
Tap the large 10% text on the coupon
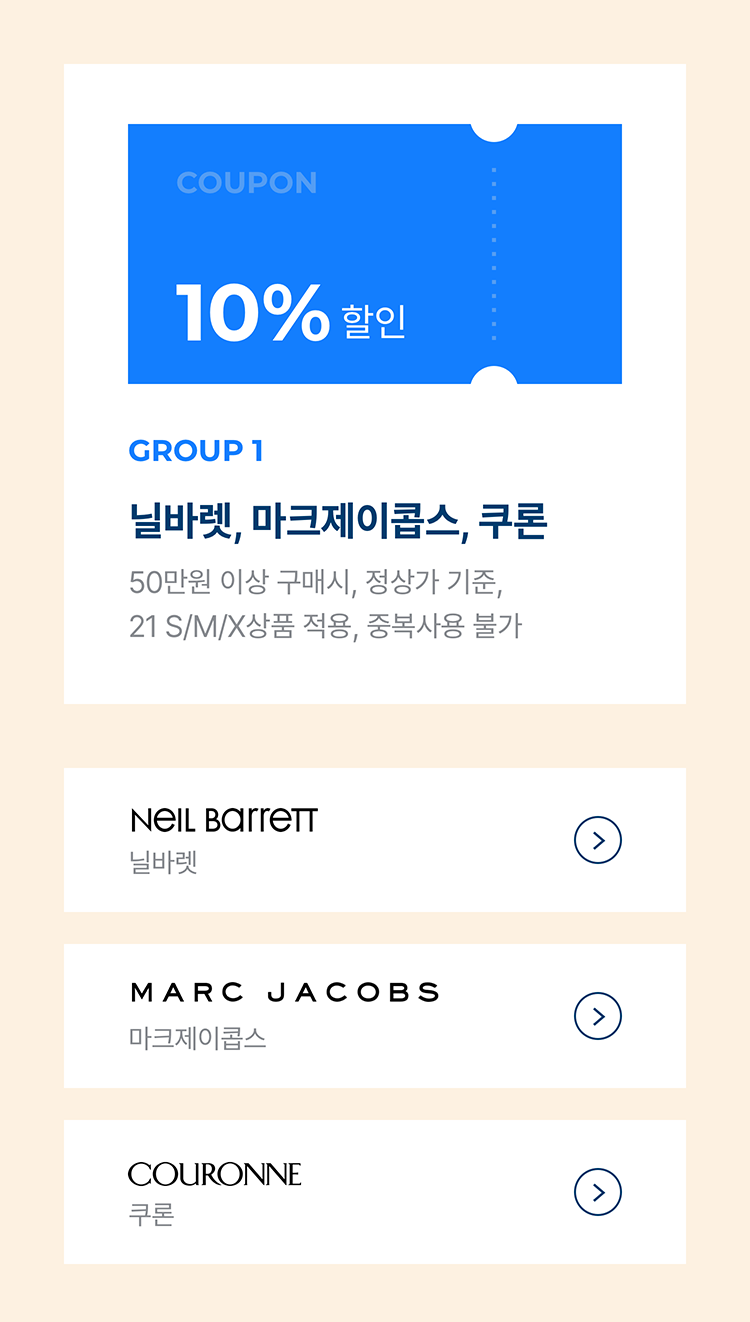click(252, 313)
